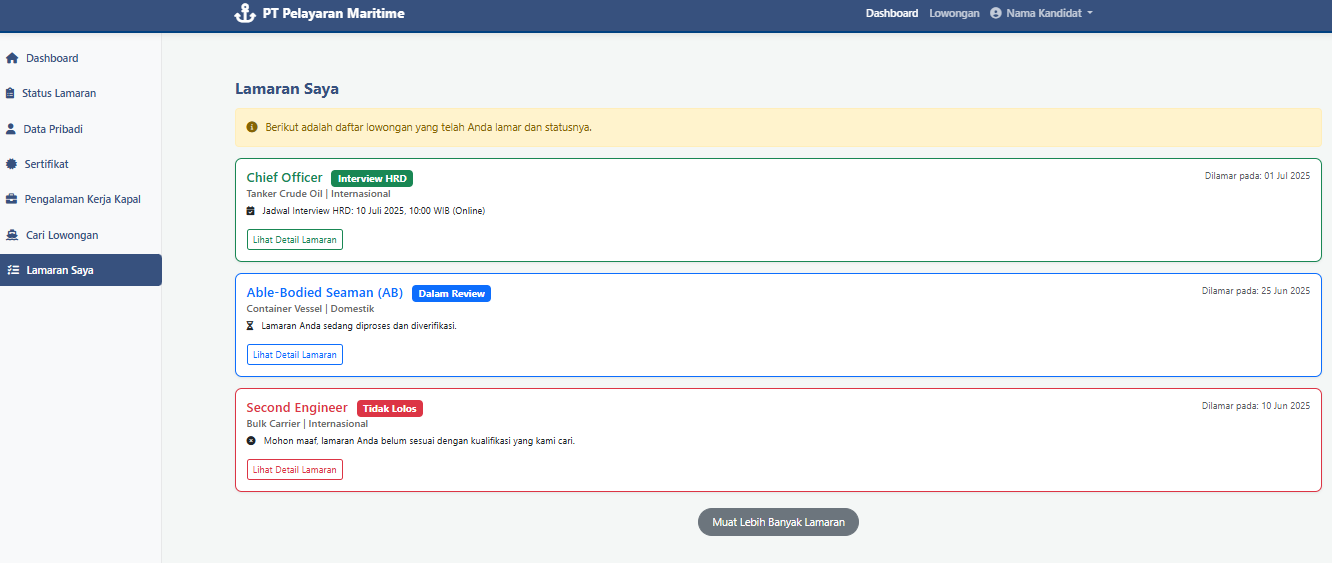Click the home icon beside Dashboard
This screenshot has width=1332, height=563.
(x=12, y=58)
